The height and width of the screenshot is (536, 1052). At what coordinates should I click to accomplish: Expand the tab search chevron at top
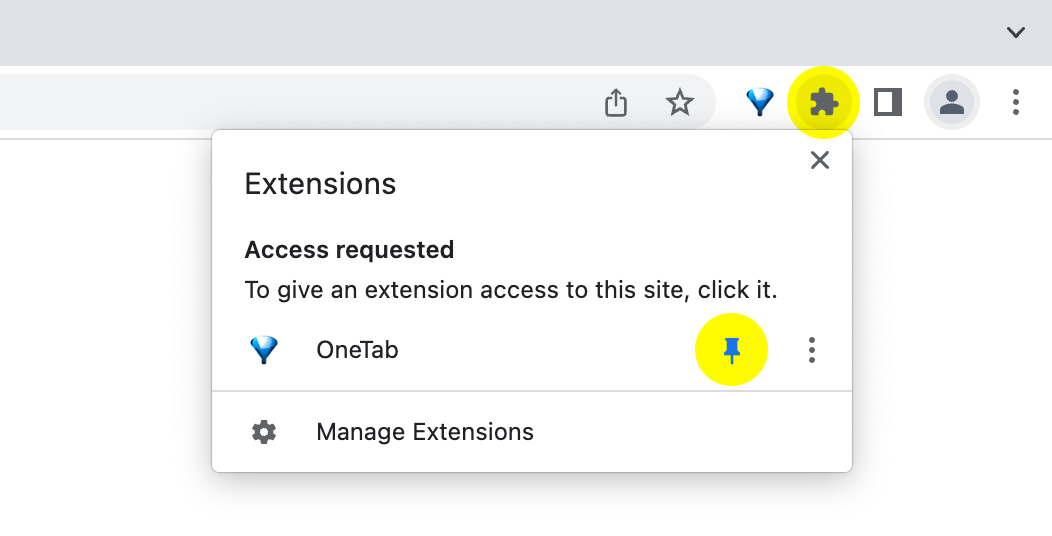[1016, 32]
